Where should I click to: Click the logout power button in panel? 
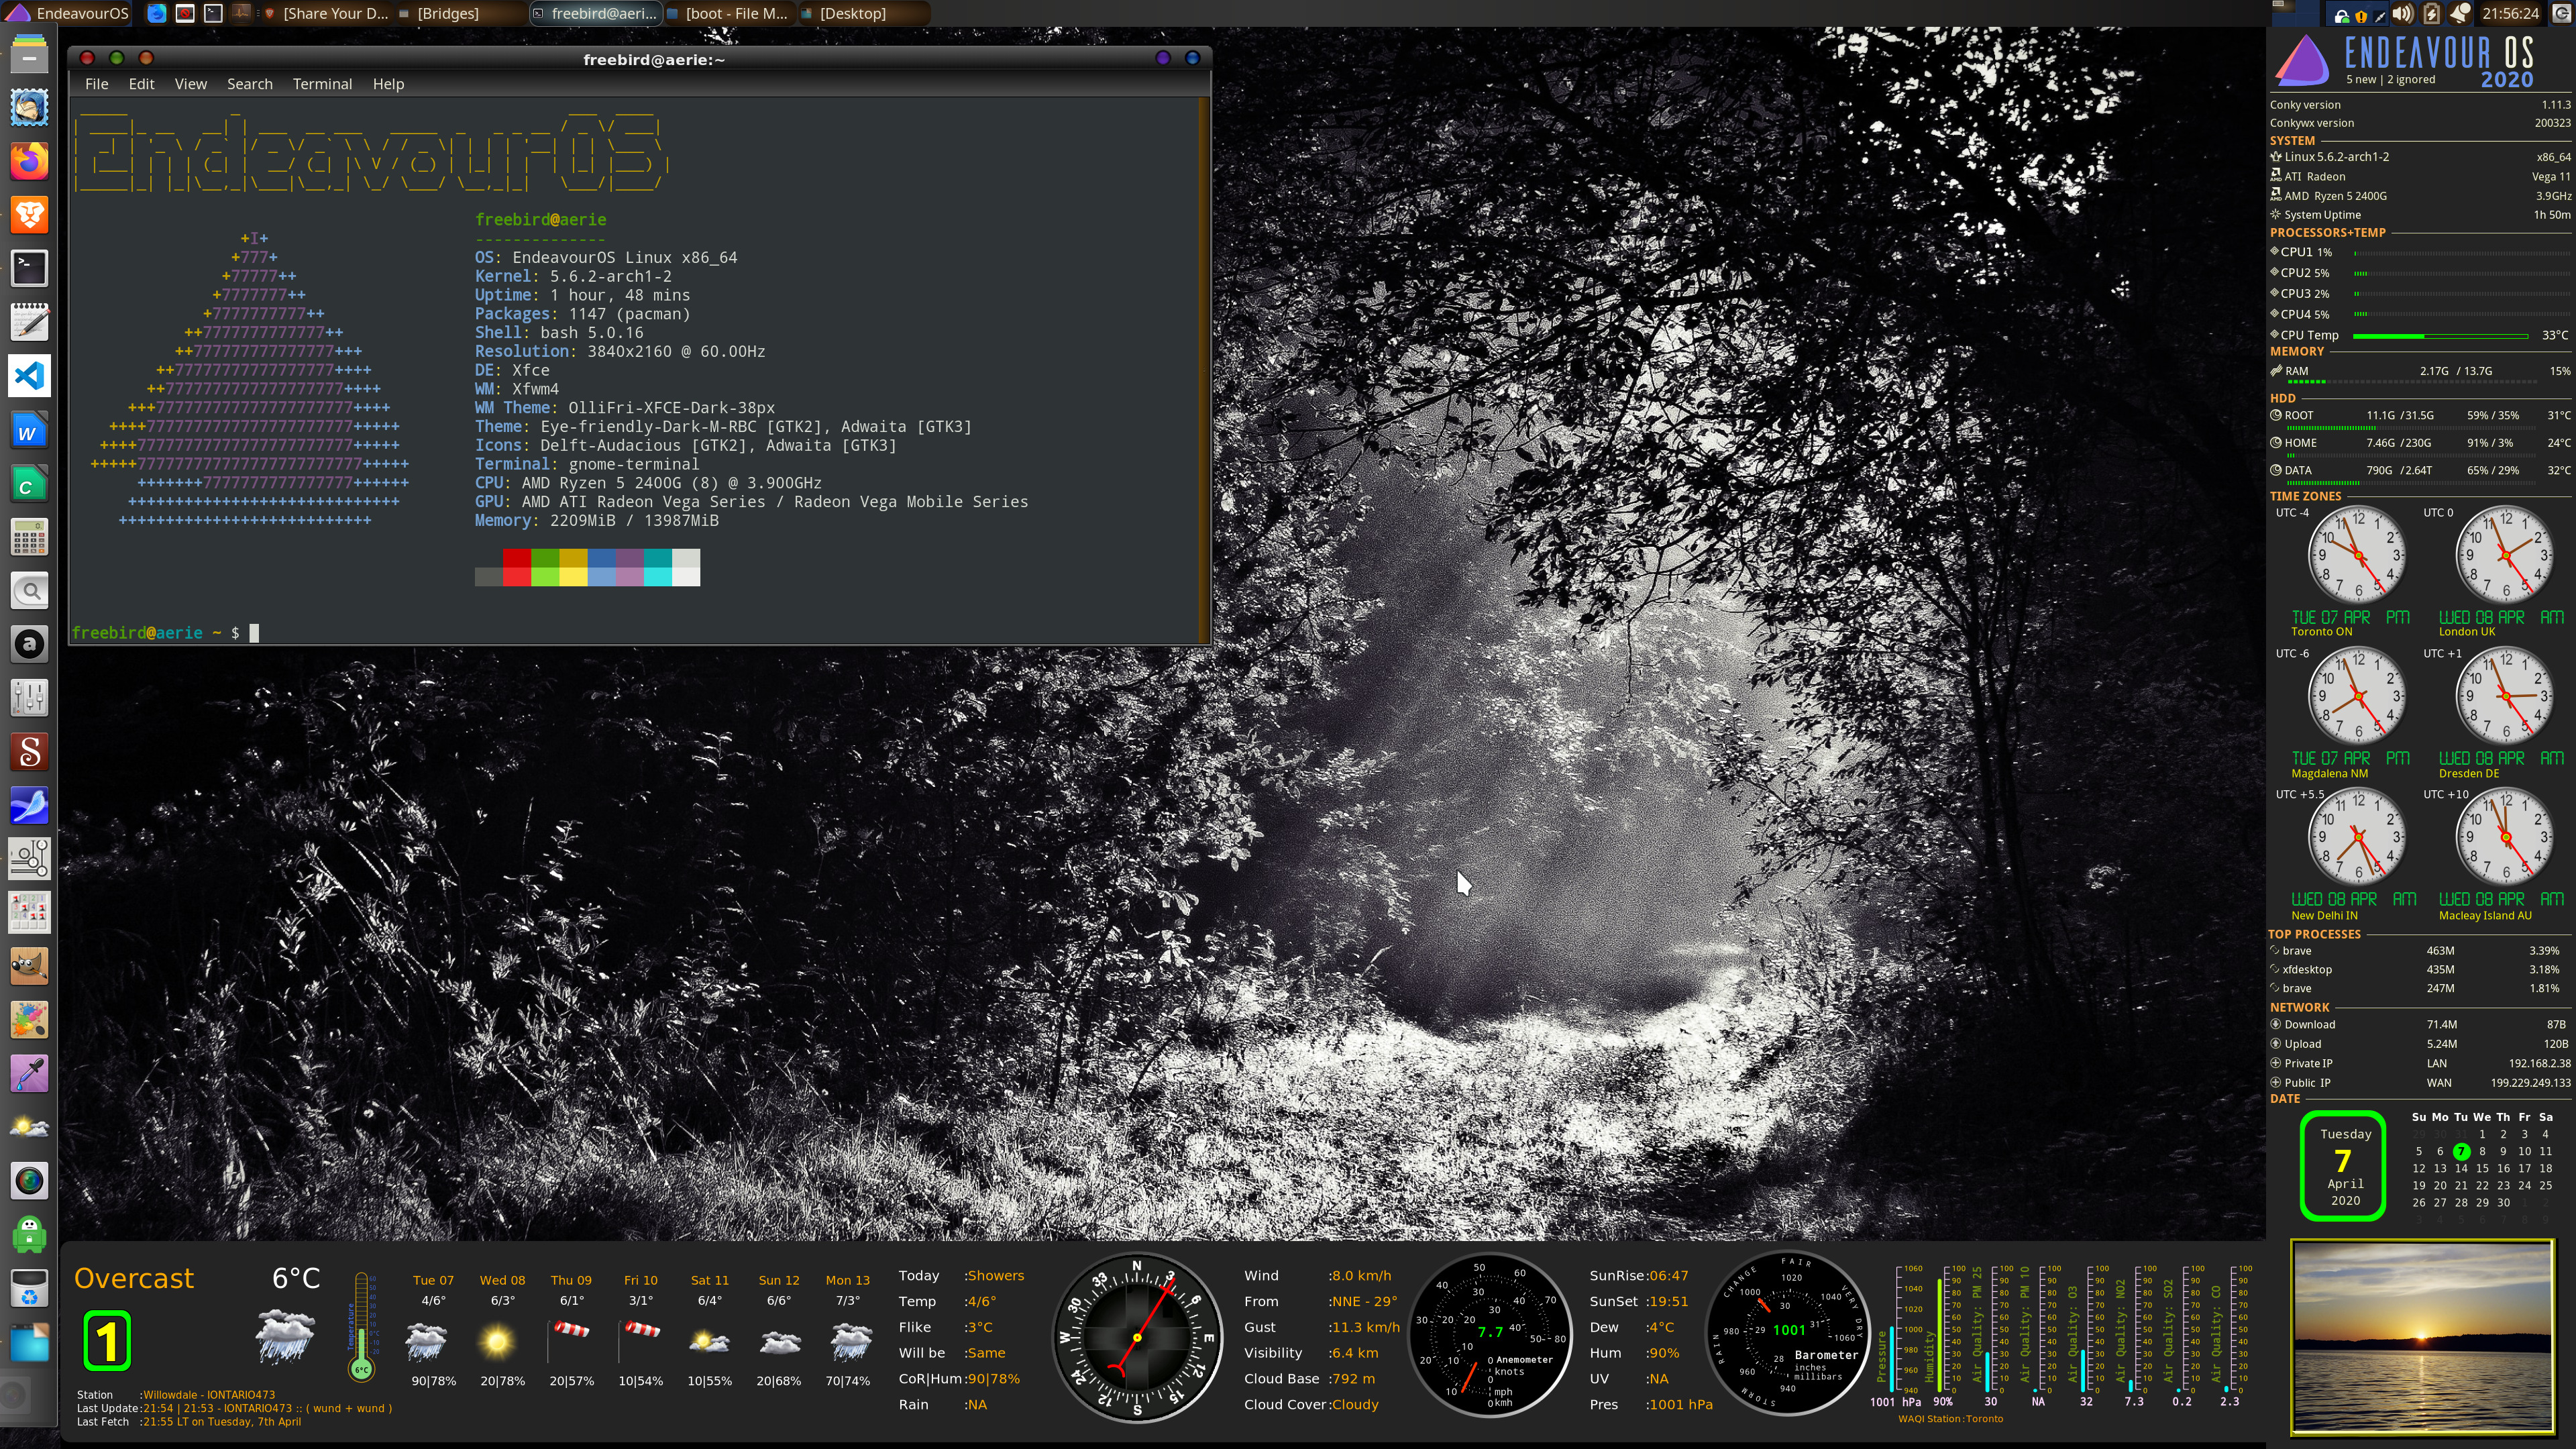click(2561, 13)
